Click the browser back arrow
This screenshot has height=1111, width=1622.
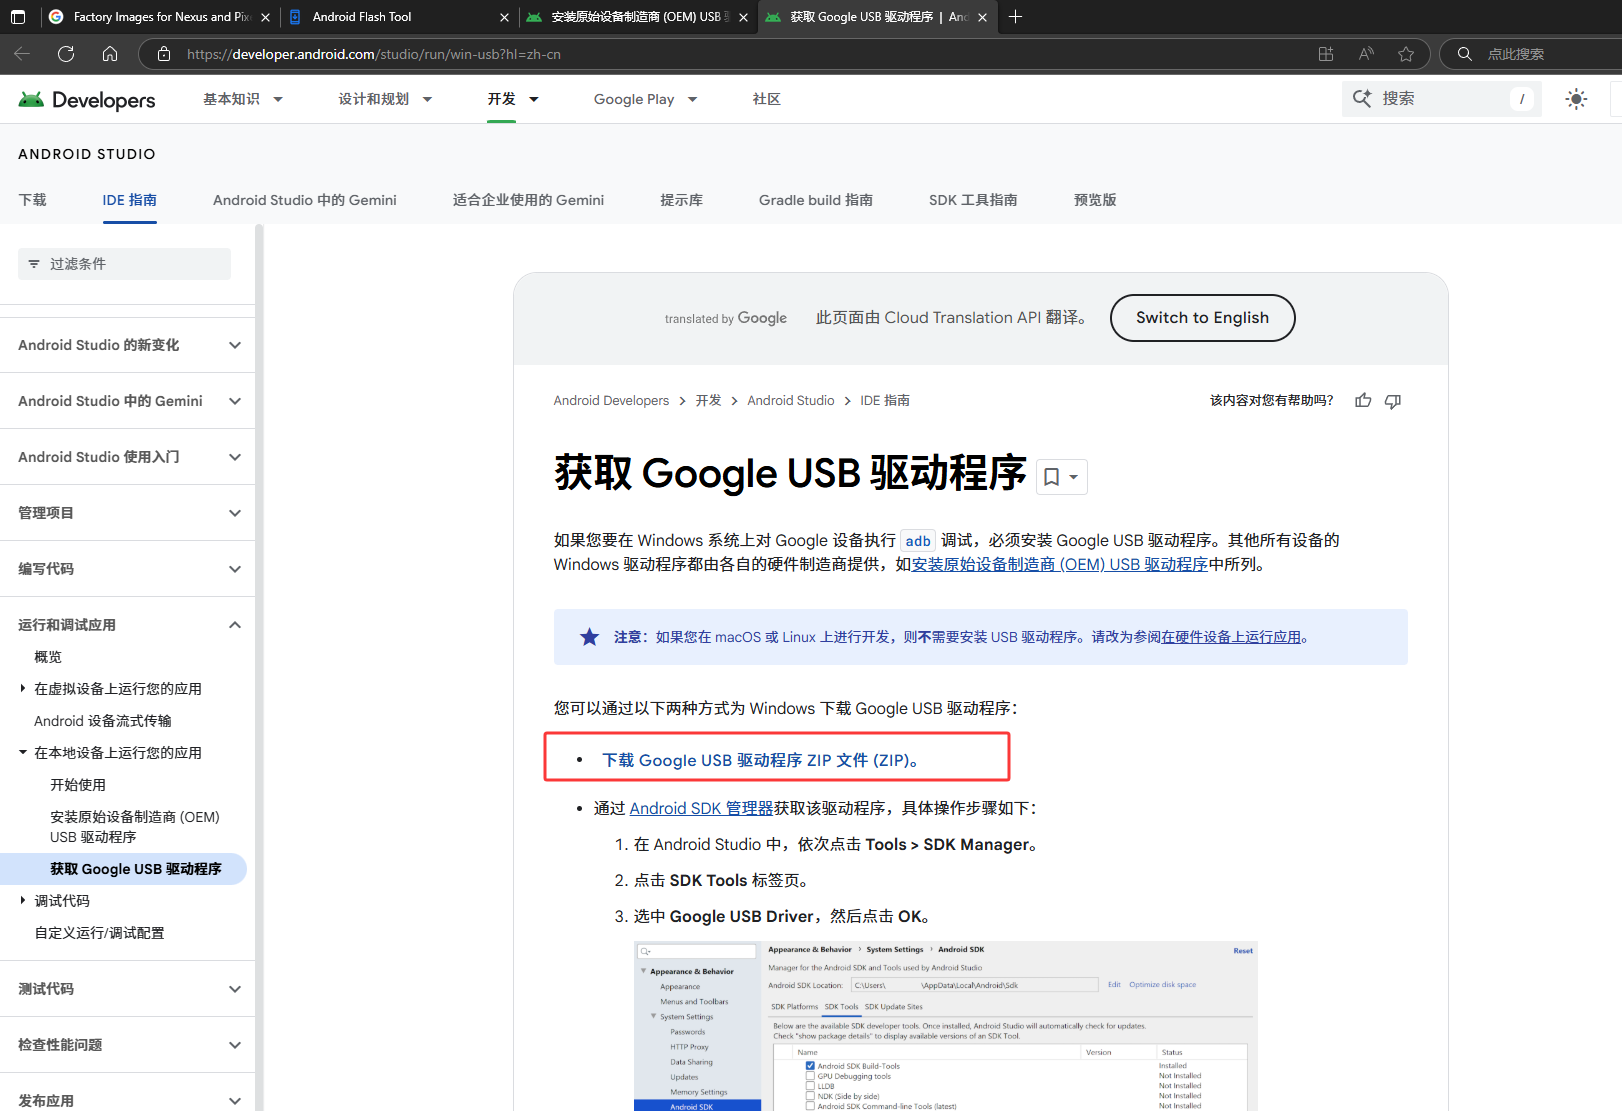point(22,54)
